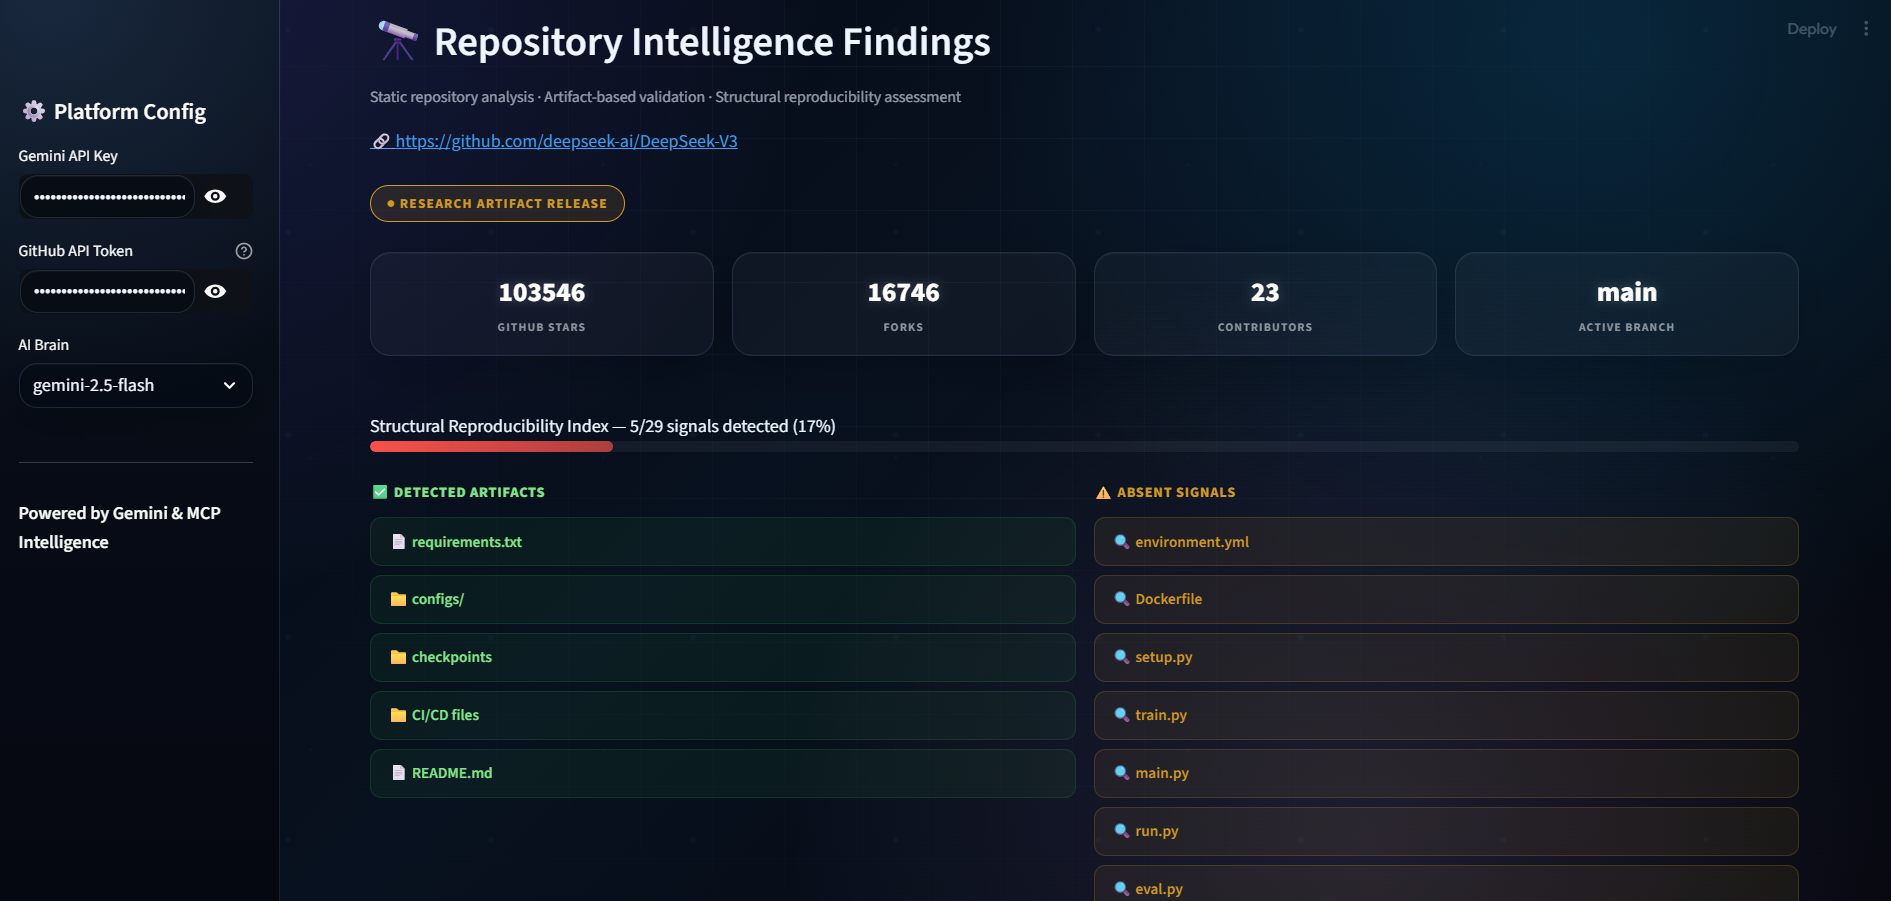
Task: Click the train.py label
Action: point(1161,715)
